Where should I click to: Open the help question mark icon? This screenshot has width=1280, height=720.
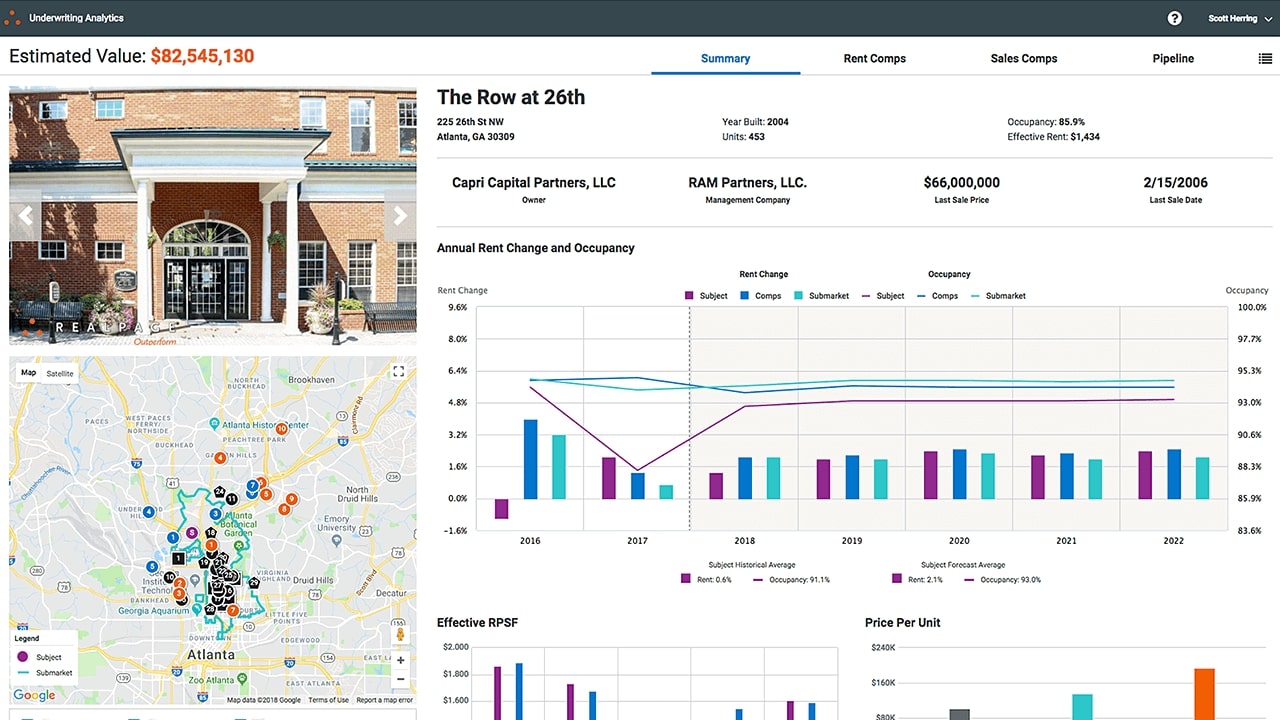1174,18
